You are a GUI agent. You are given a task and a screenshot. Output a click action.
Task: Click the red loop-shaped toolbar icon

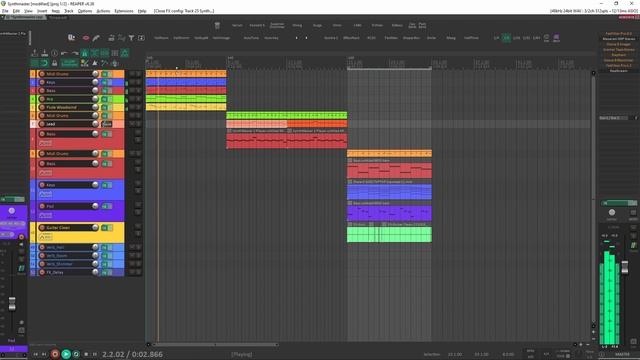click(86, 38)
